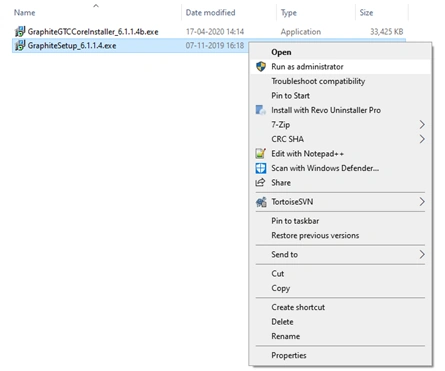Select Run as administrator
The height and width of the screenshot is (371, 445).
340,66
